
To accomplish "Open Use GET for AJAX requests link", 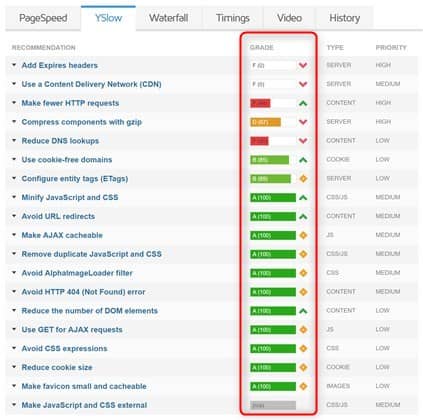I will pyautogui.click(x=72, y=330).
